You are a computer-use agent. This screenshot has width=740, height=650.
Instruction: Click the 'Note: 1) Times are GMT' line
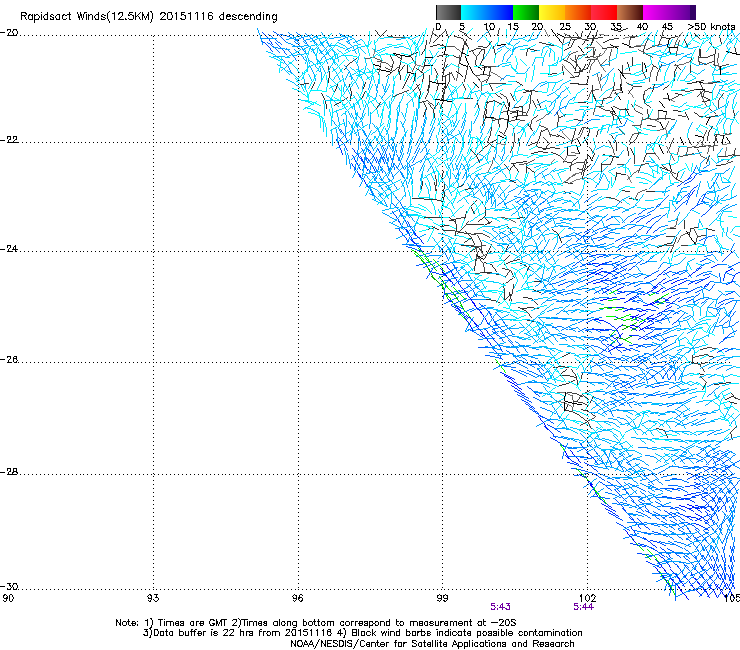point(316,623)
